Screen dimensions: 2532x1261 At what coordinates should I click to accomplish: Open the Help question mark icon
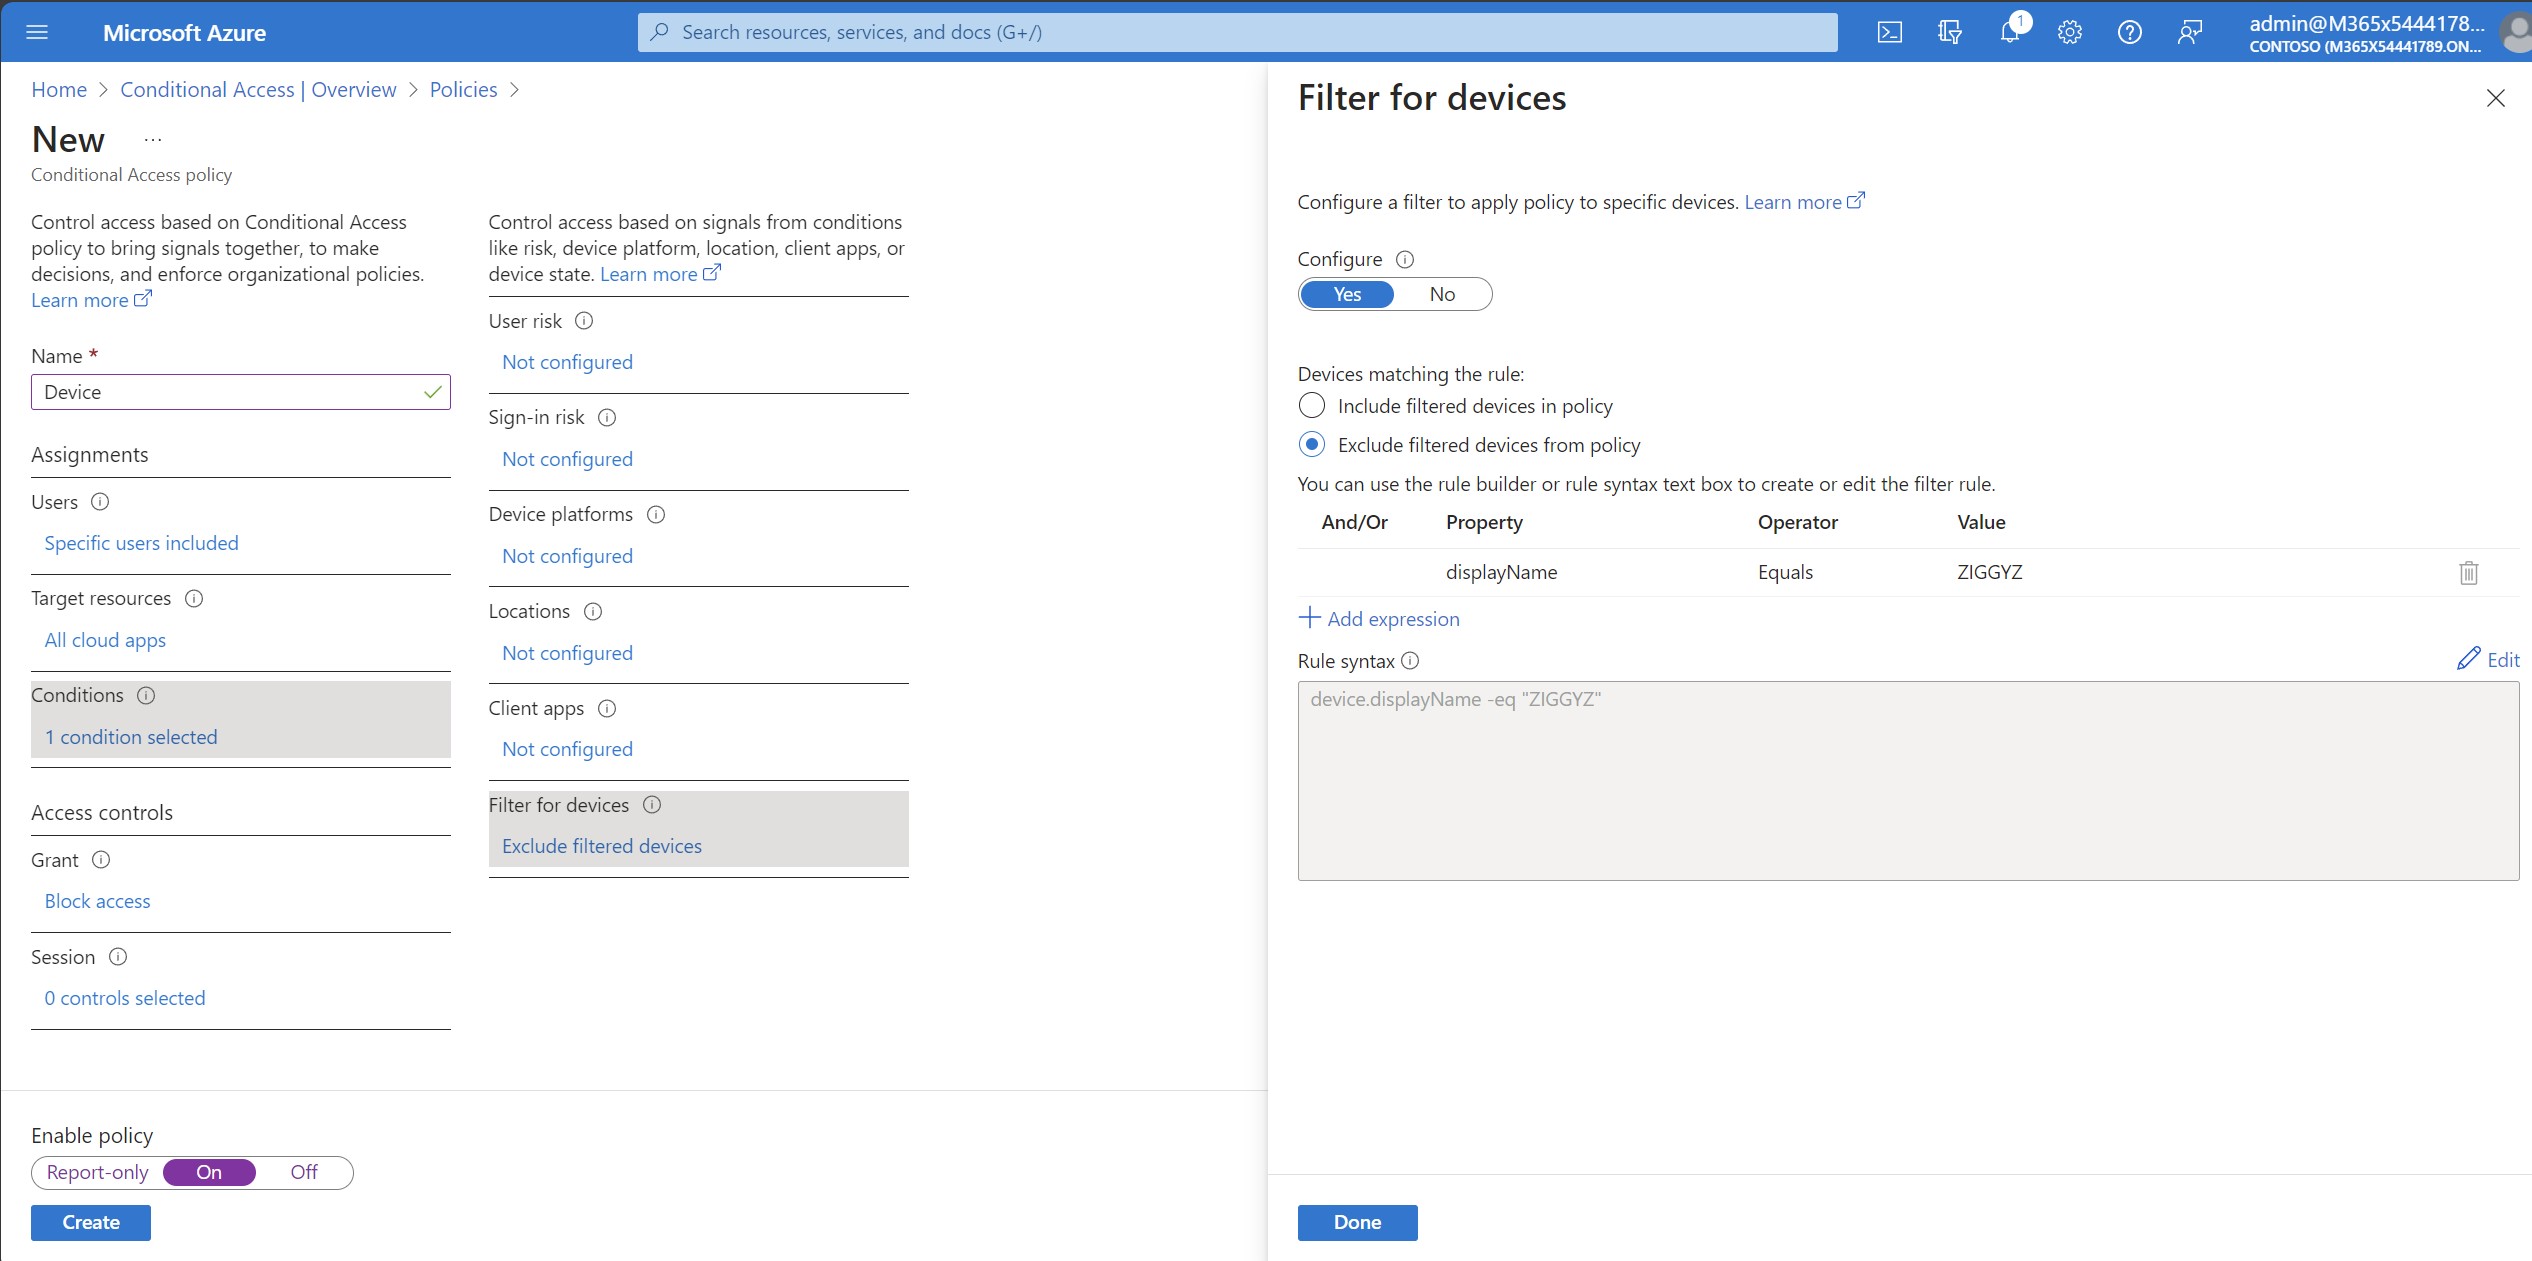tap(2129, 32)
